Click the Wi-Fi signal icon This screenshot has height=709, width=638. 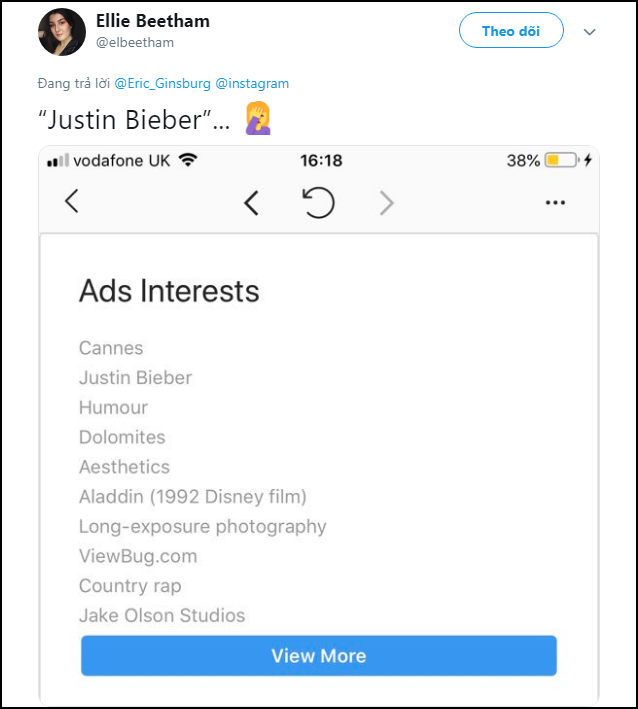[x=188, y=160]
